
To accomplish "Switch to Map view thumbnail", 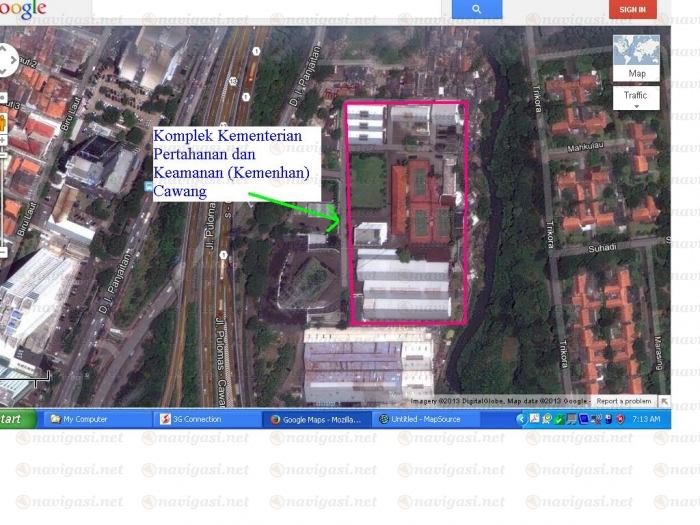I will tap(636, 57).
